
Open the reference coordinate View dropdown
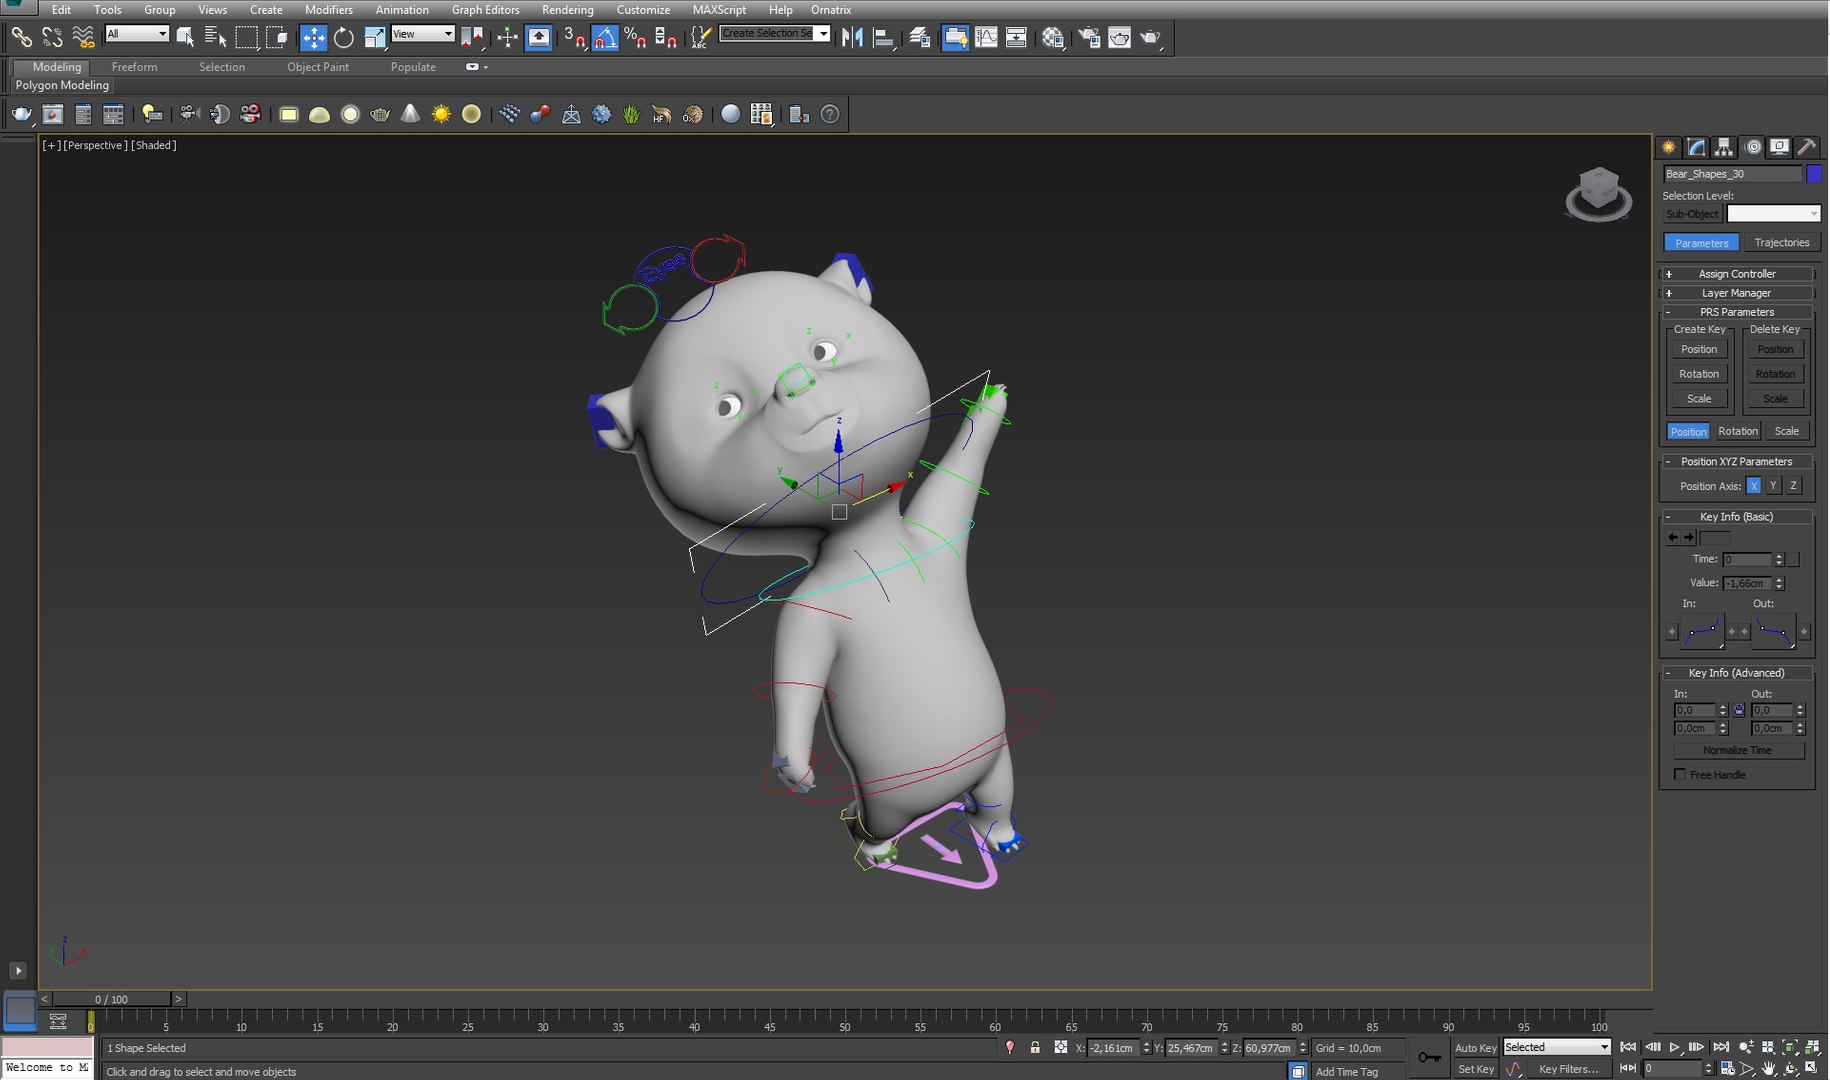[x=423, y=34]
